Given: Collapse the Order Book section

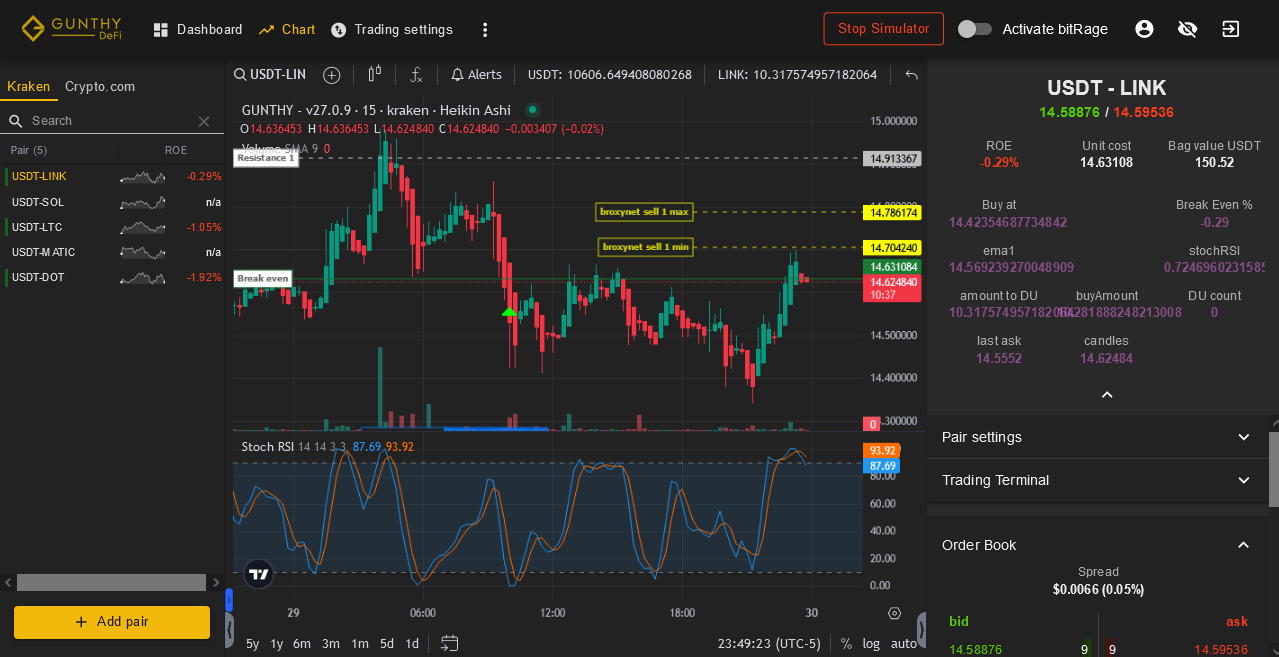Looking at the screenshot, I should [1097, 545].
